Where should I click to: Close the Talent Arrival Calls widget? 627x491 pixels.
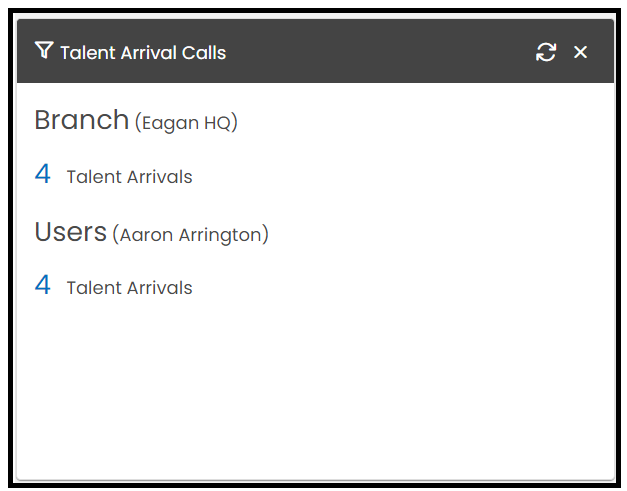pyautogui.click(x=580, y=52)
